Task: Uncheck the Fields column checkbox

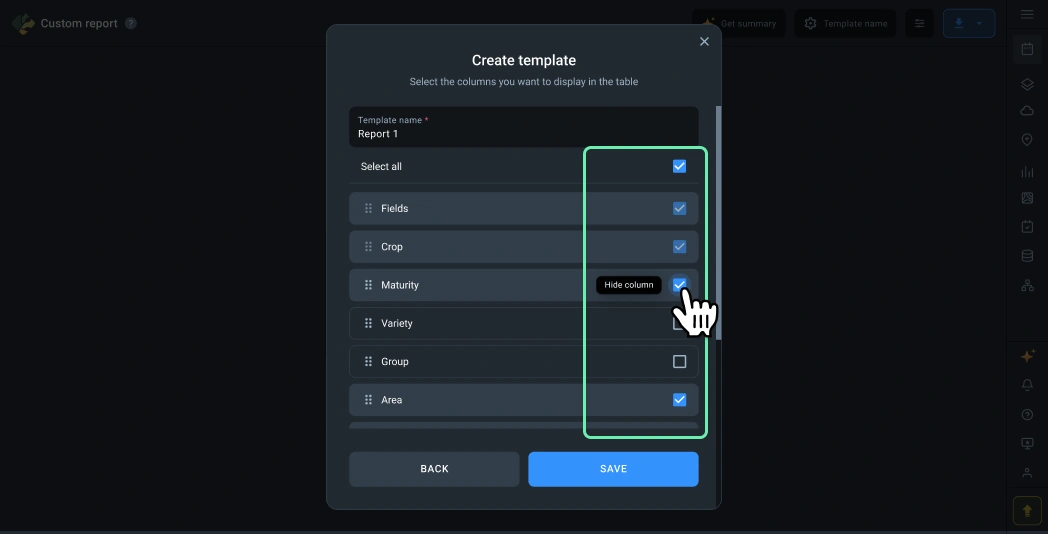Action: click(679, 209)
